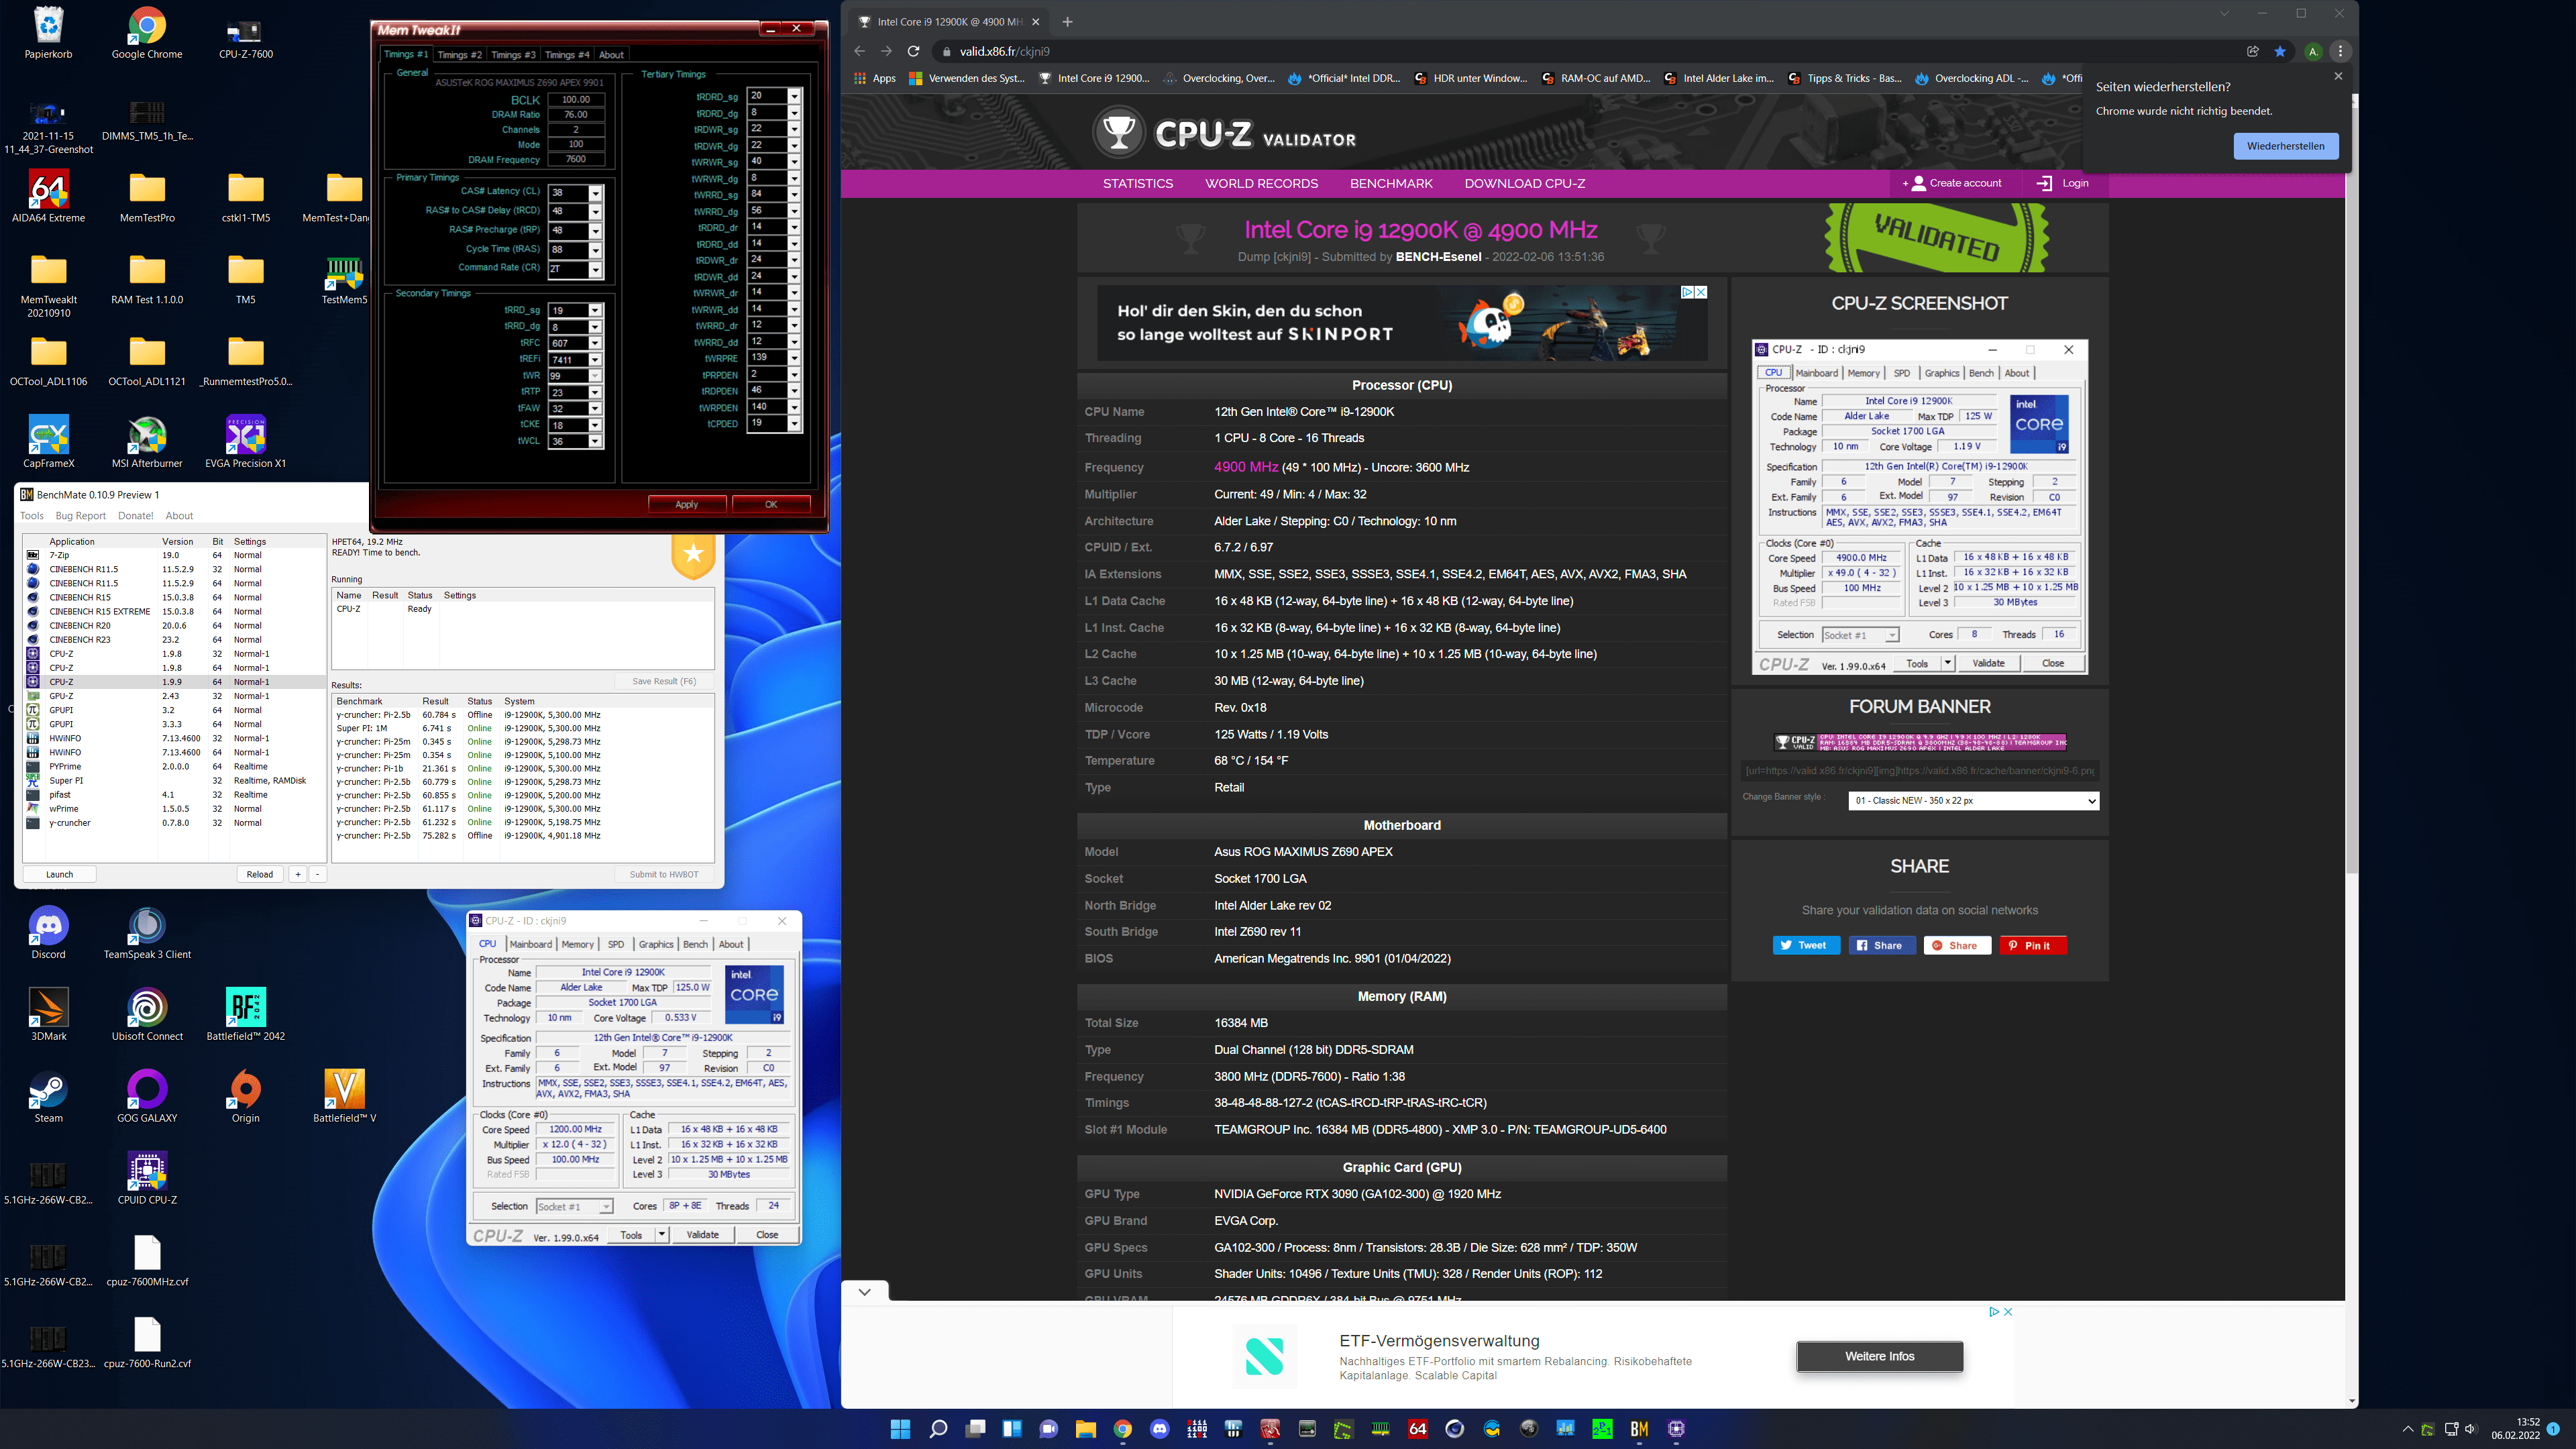Click the Pin it share button
2576x1449 pixels.
click(2032, 945)
